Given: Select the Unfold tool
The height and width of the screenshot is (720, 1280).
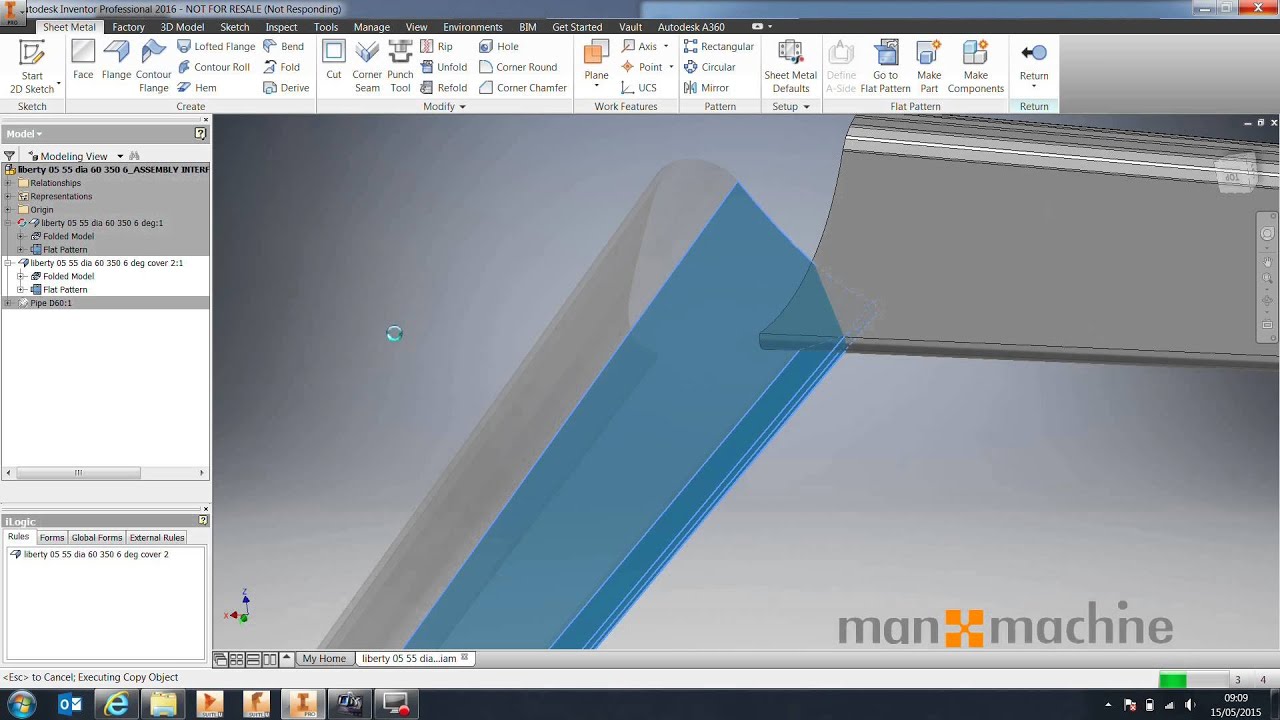Looking at the screenshot, I should [x=444, y=67].
